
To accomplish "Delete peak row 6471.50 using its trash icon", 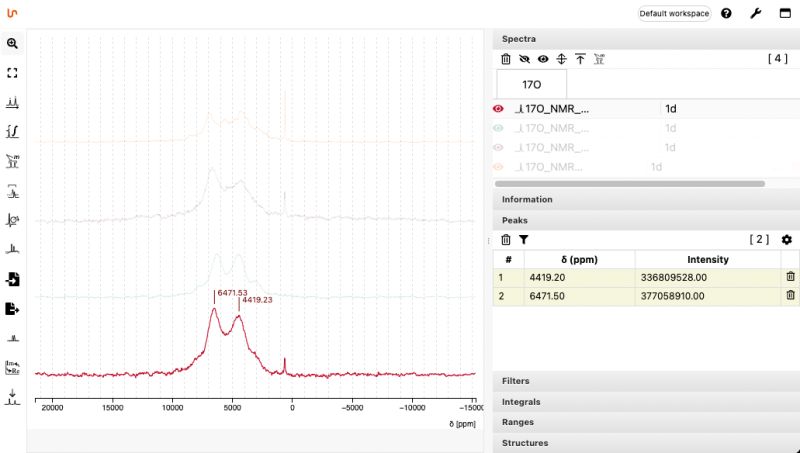I will (x=790, y=295).
